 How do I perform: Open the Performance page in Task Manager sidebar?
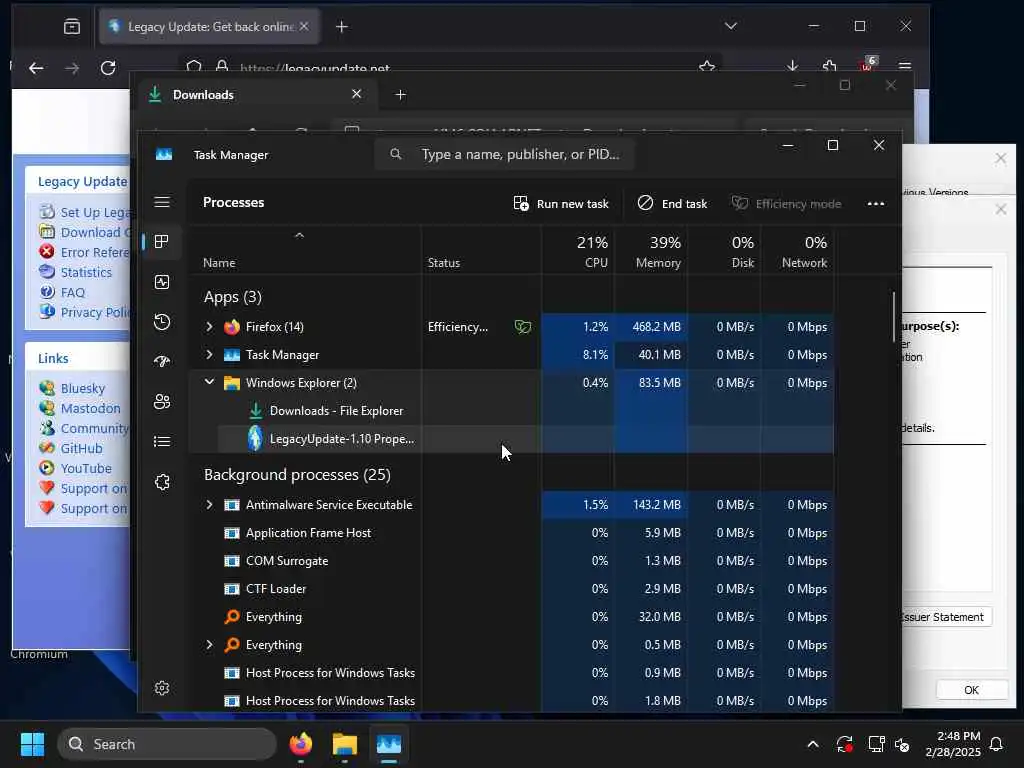coord(162,282)
